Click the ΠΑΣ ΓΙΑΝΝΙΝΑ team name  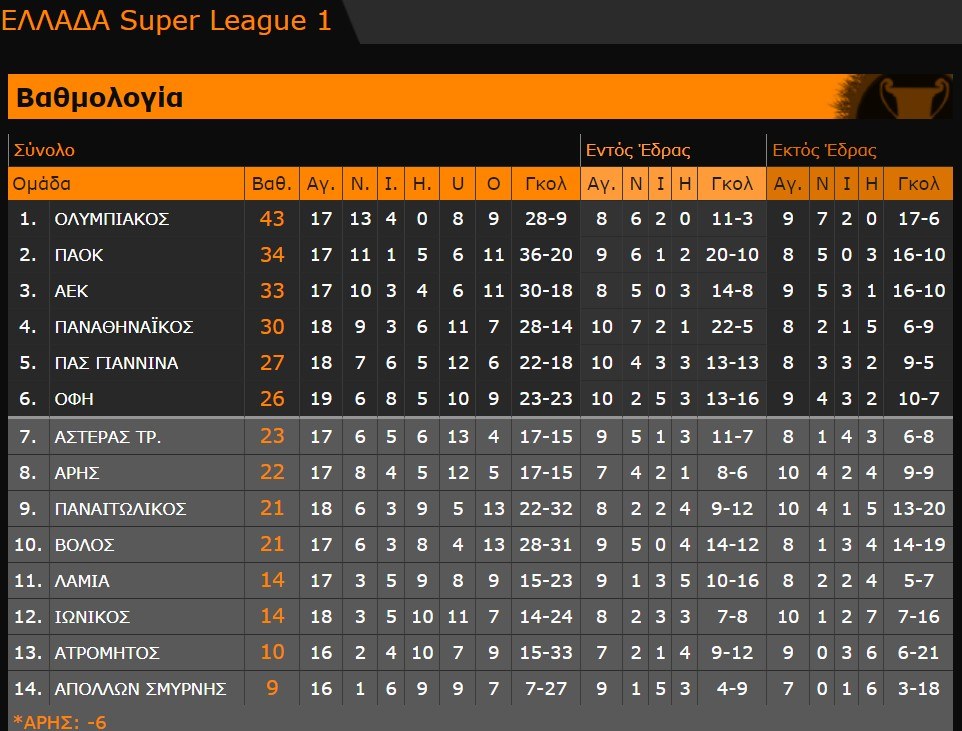pyautogui.click(x=116, y=363)
